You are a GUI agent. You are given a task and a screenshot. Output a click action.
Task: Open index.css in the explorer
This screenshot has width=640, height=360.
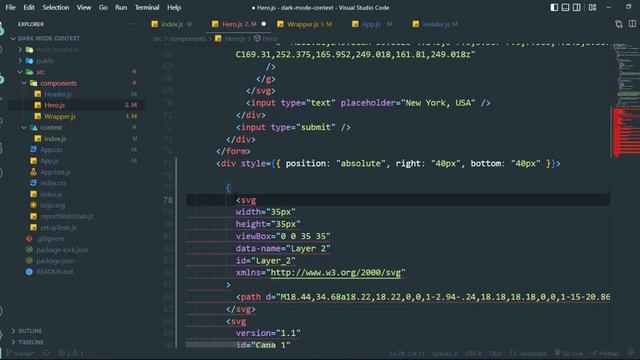53,183
